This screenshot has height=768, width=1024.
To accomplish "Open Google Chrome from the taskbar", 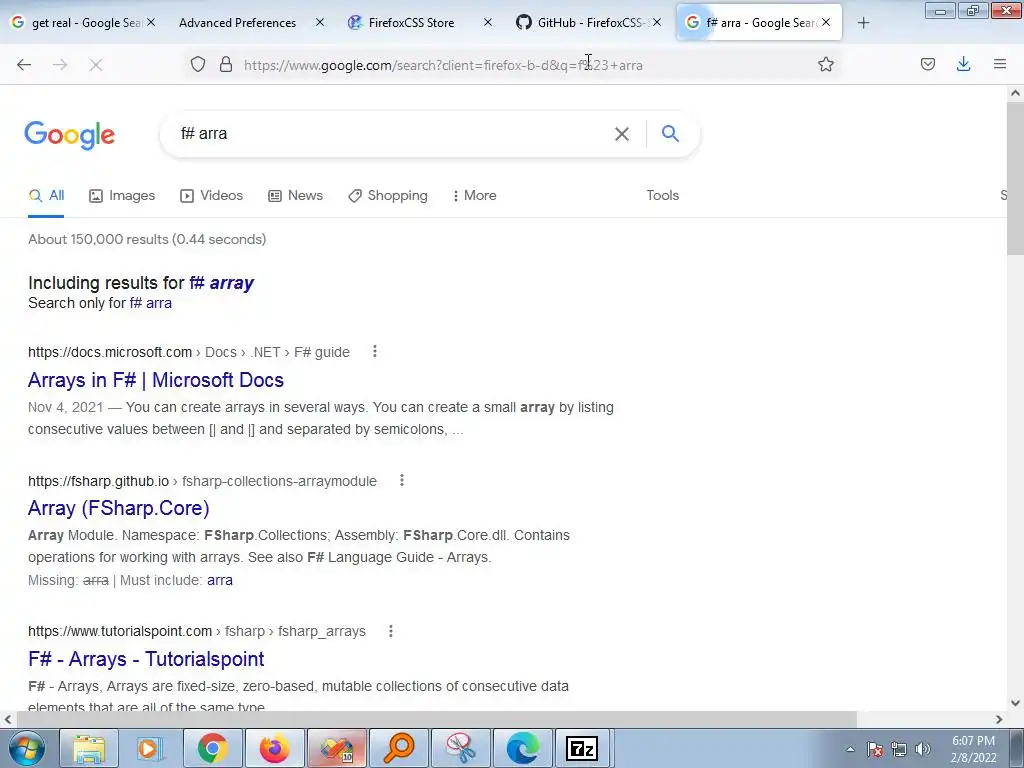I will click(x=212, y=748).
